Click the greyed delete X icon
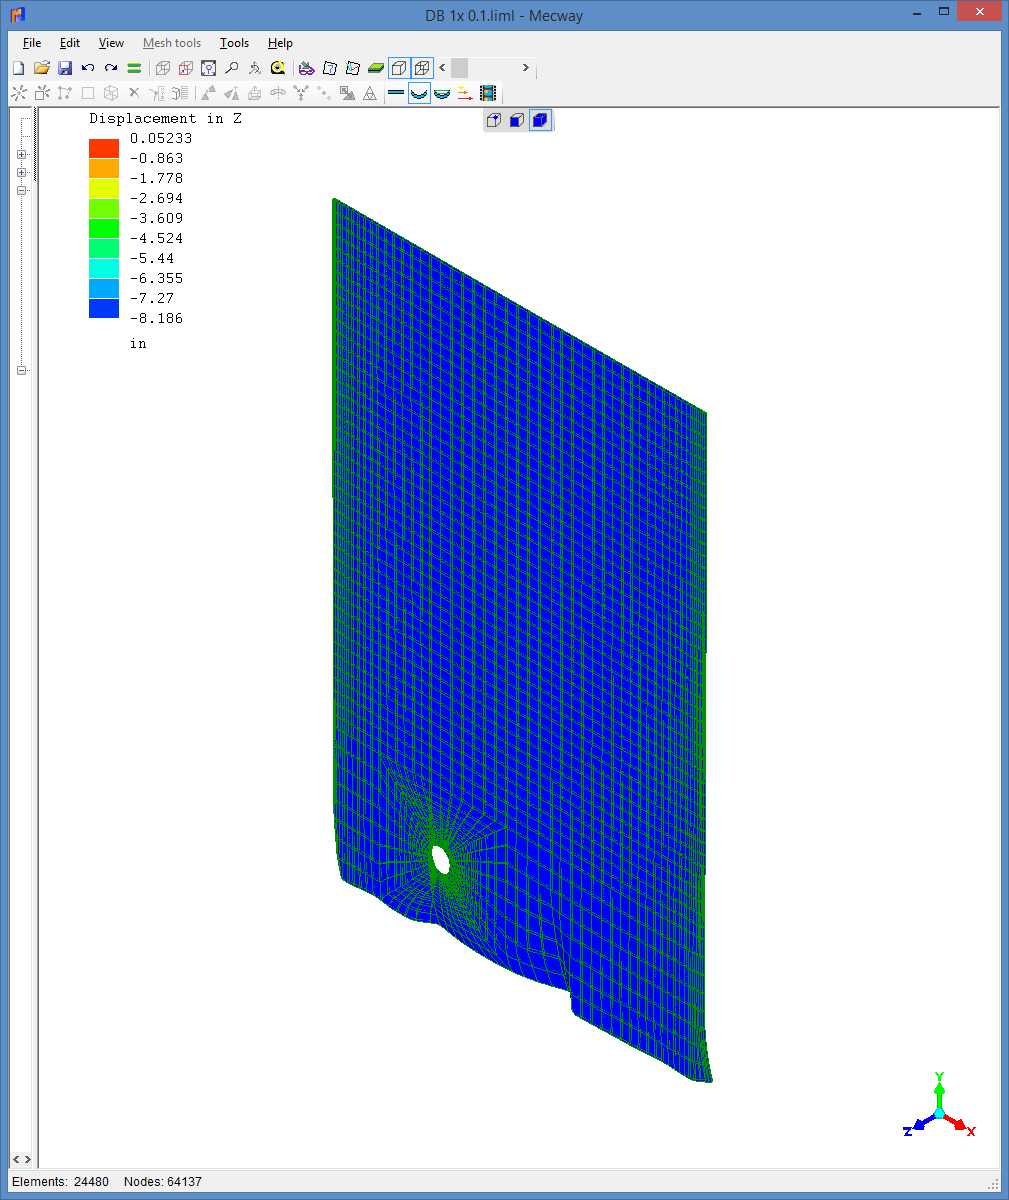The width and height of the screenshot is (1009, 1200). [x=134, y=93]
